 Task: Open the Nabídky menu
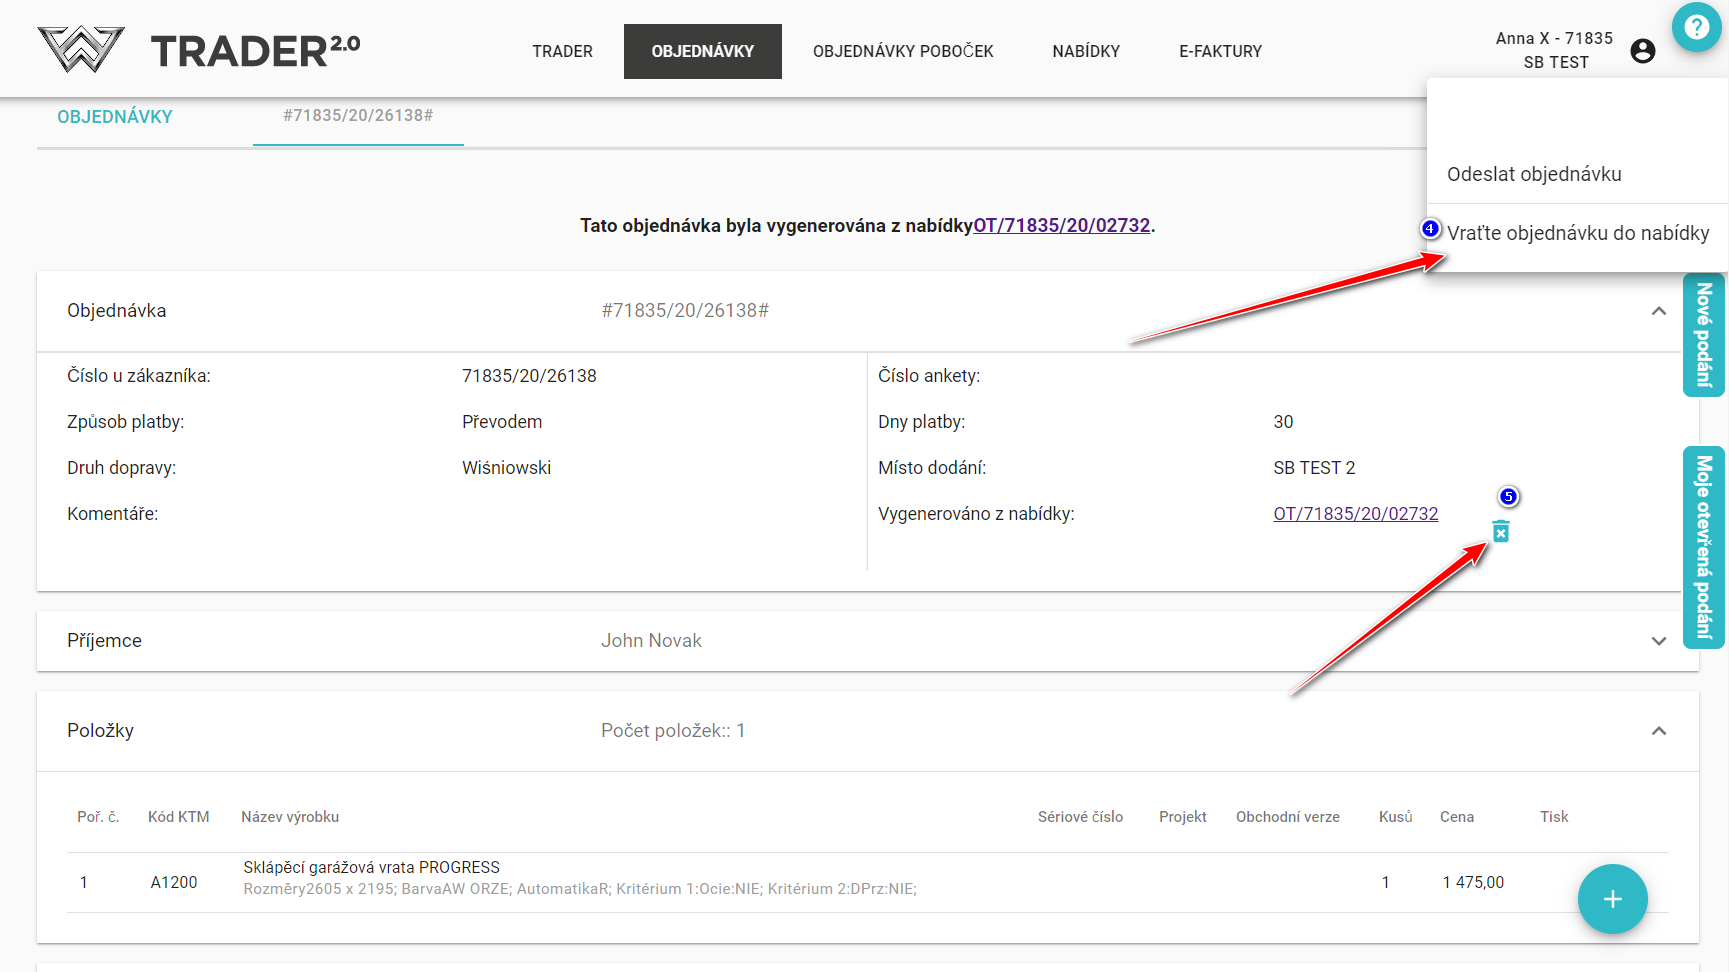click(x=1085, y=51)
